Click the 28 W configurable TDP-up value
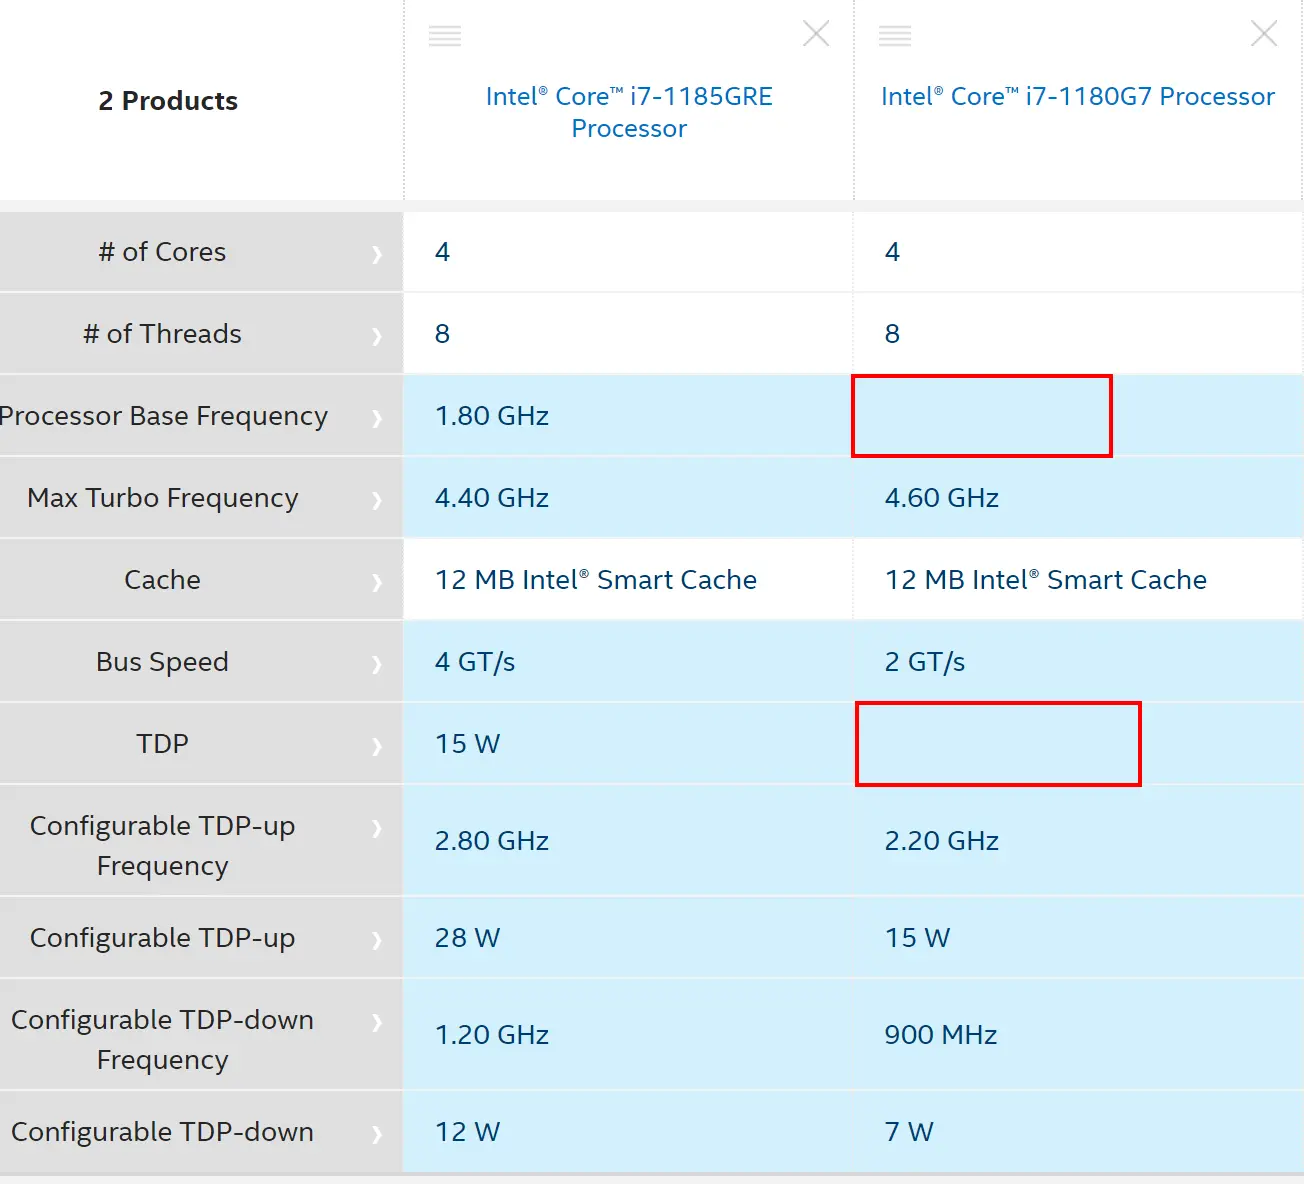This screenshot has height=1184, width=1304. pyautogui.click(x=467, y=938)
